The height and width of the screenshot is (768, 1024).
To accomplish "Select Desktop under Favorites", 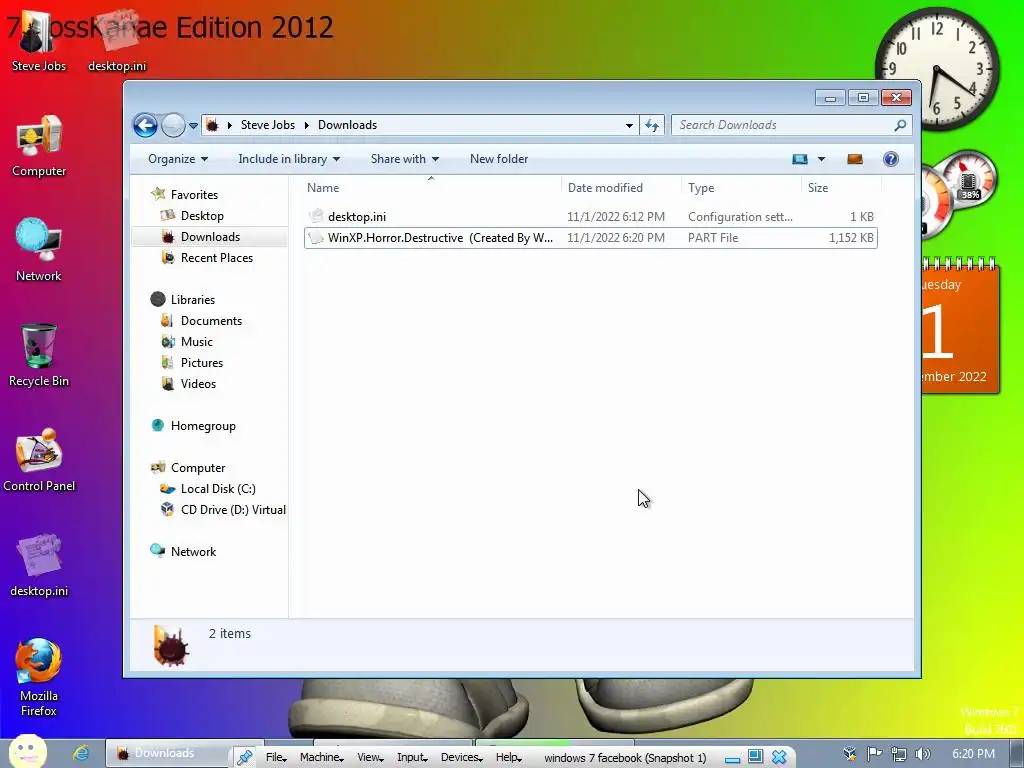I will tap(202, 216).
